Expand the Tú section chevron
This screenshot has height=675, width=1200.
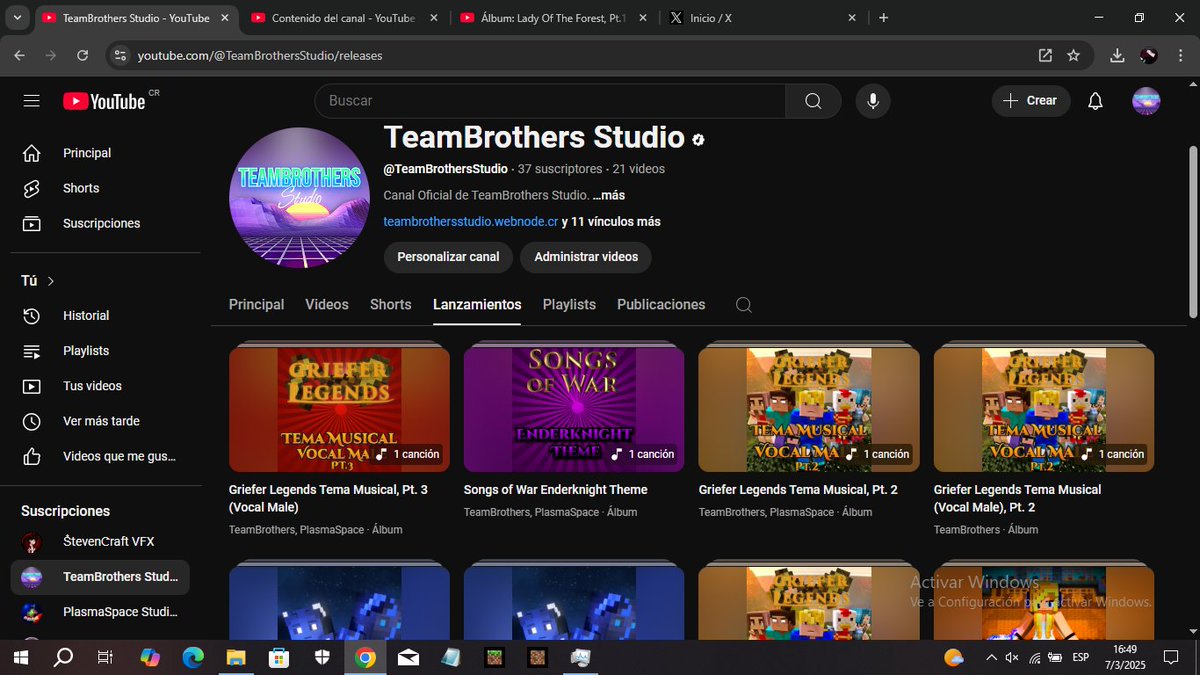[51, 281]
